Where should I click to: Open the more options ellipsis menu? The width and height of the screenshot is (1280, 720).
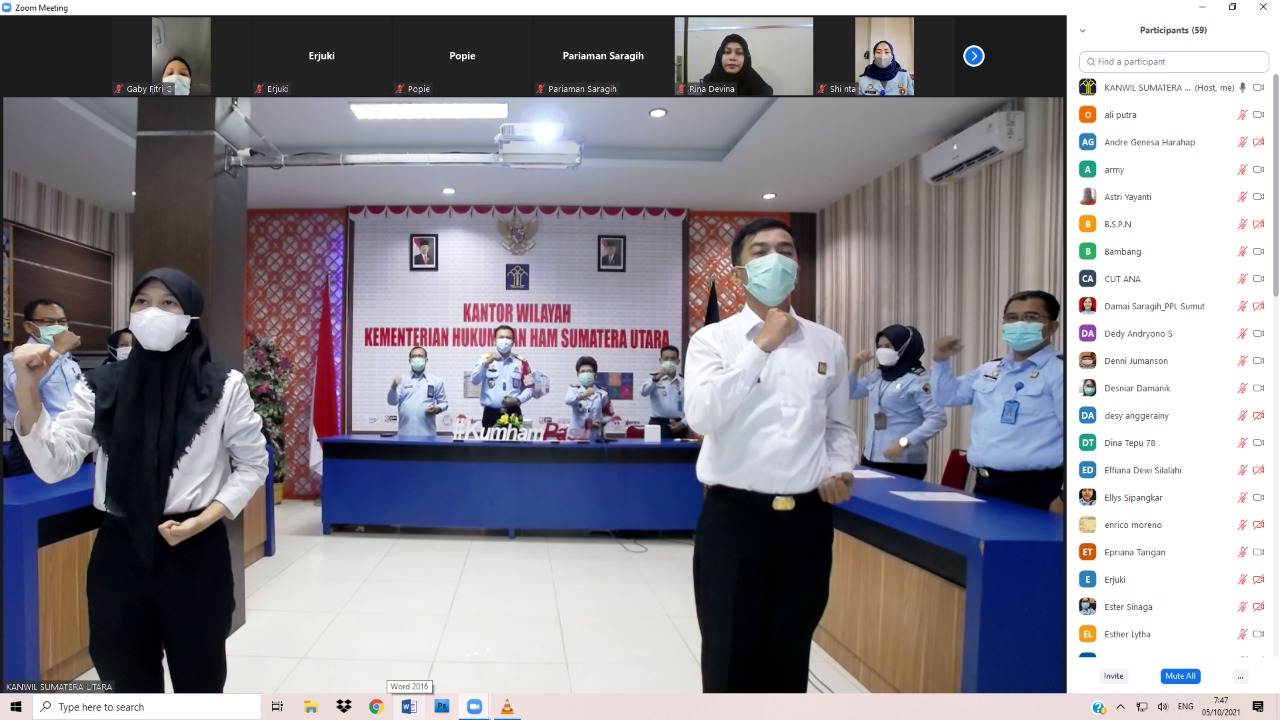[x=1240, y=676]
